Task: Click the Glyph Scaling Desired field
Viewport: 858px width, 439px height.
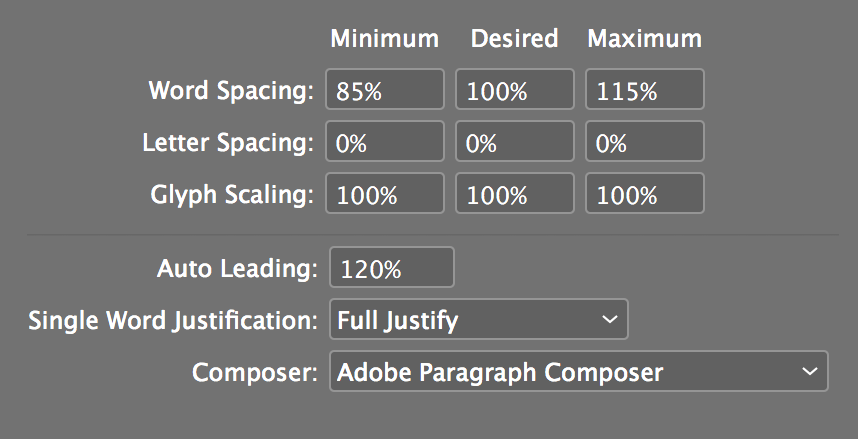Action: coord(515,194)
